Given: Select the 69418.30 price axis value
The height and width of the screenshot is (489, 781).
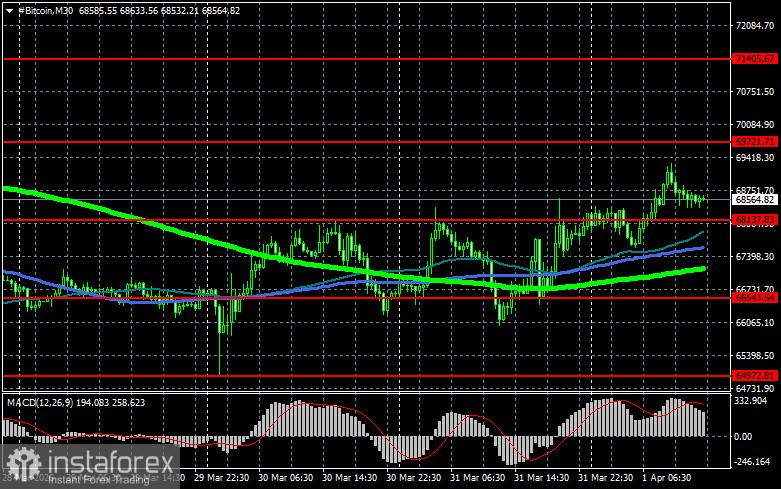Looking at the screenshot, I should coord(755,157).
